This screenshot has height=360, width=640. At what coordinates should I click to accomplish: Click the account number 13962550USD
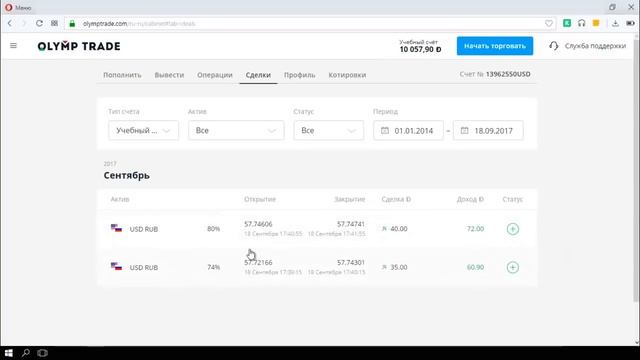pos(508,74)
